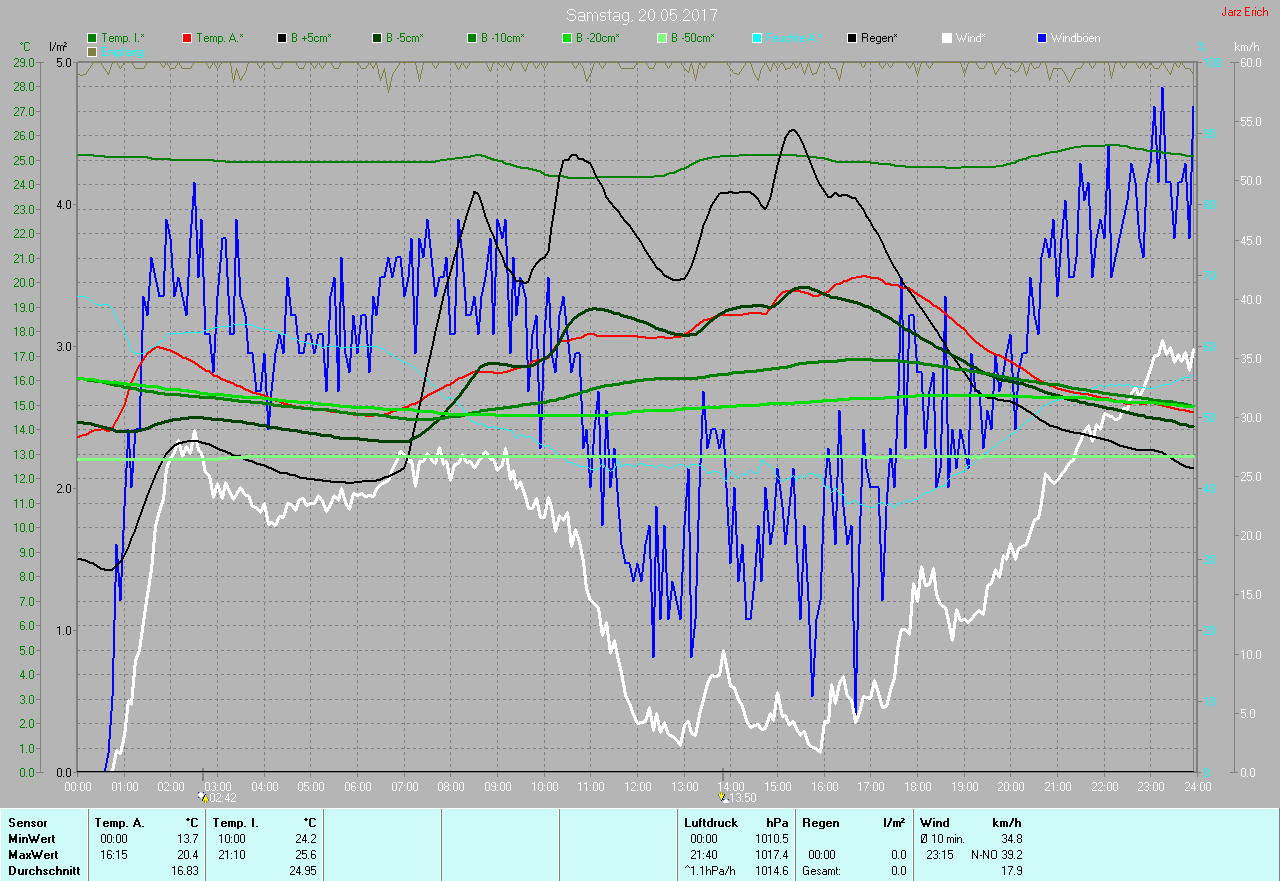This screenshot has width=1280, height=881.
Task: Click the B -50cm legend label
Action: (x=692, y=38)
